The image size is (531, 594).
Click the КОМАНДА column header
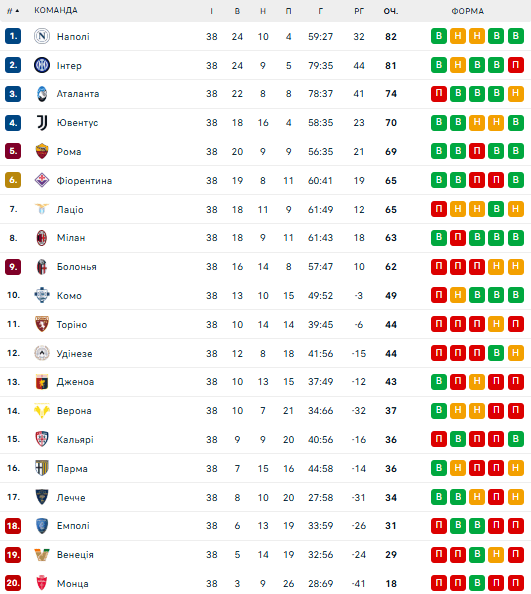point(56,10)
